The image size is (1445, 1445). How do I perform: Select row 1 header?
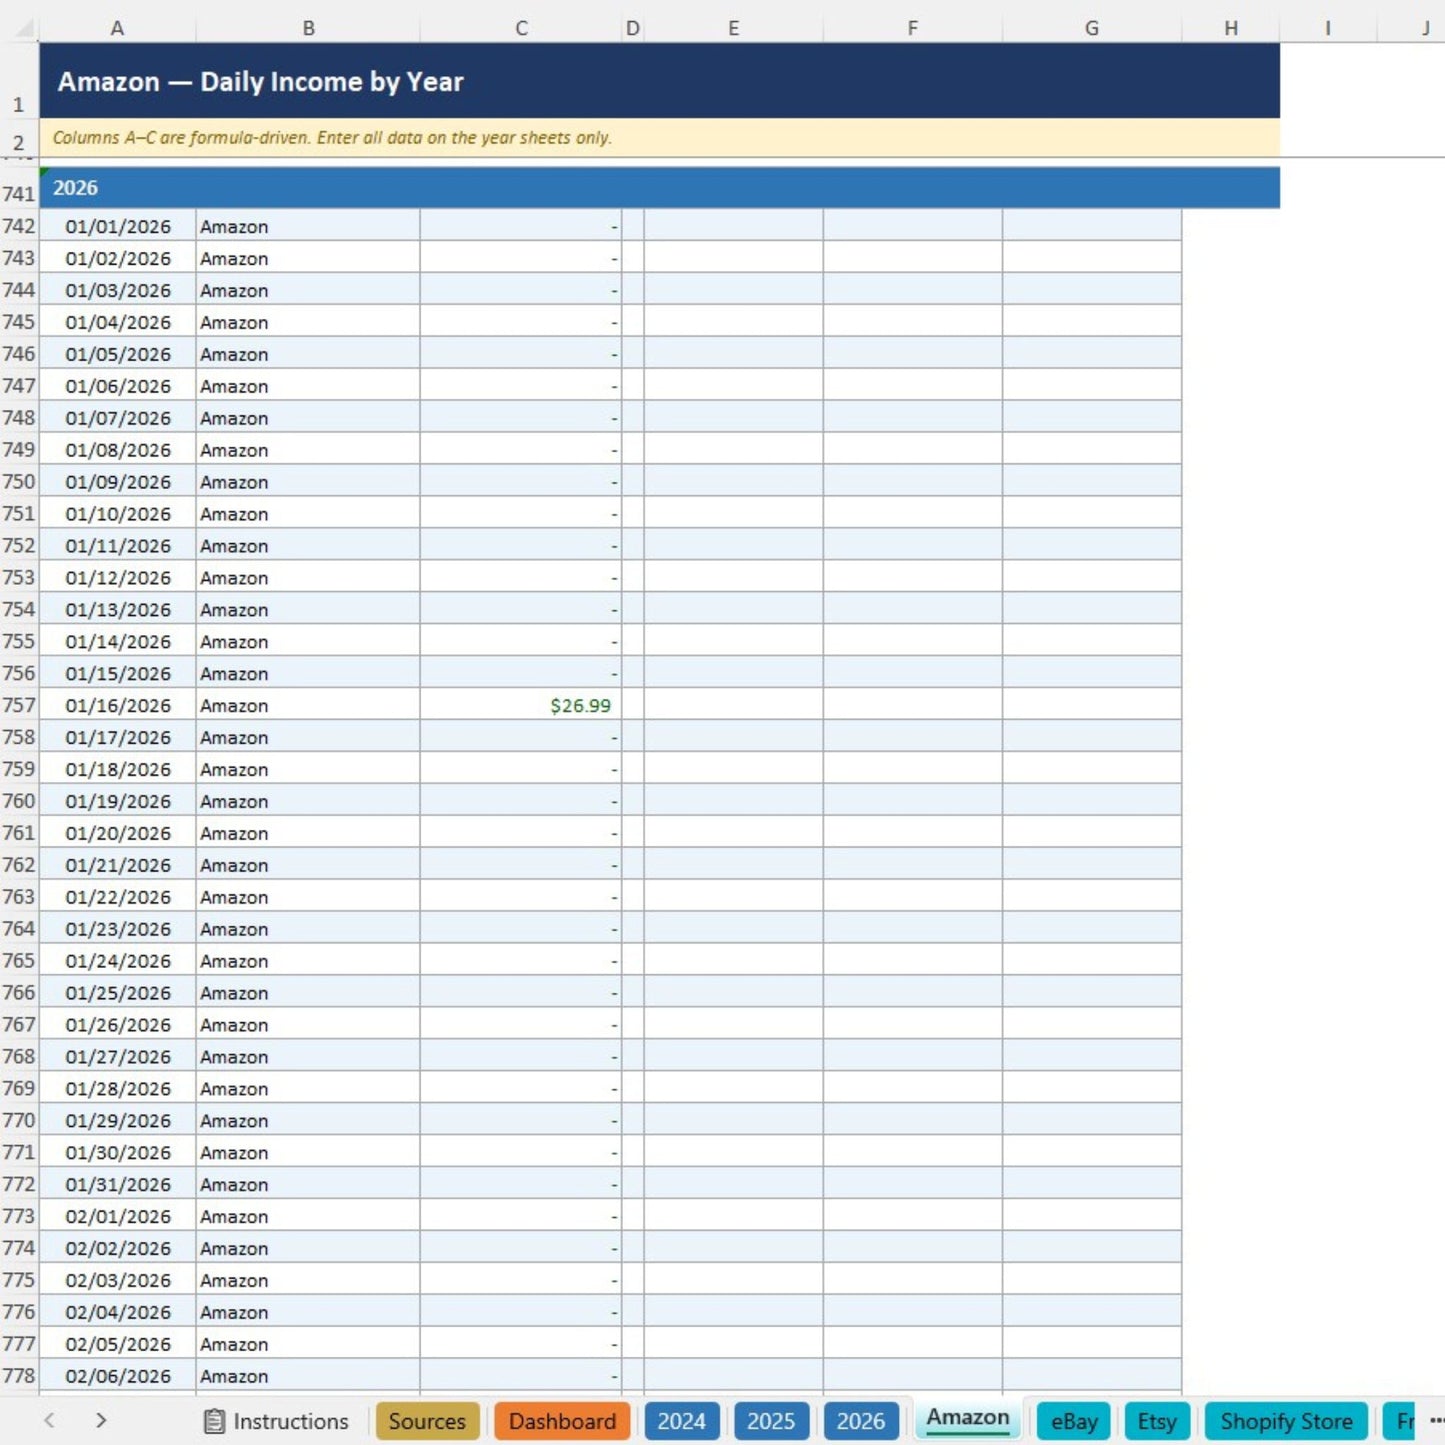[x=19, y=81]
